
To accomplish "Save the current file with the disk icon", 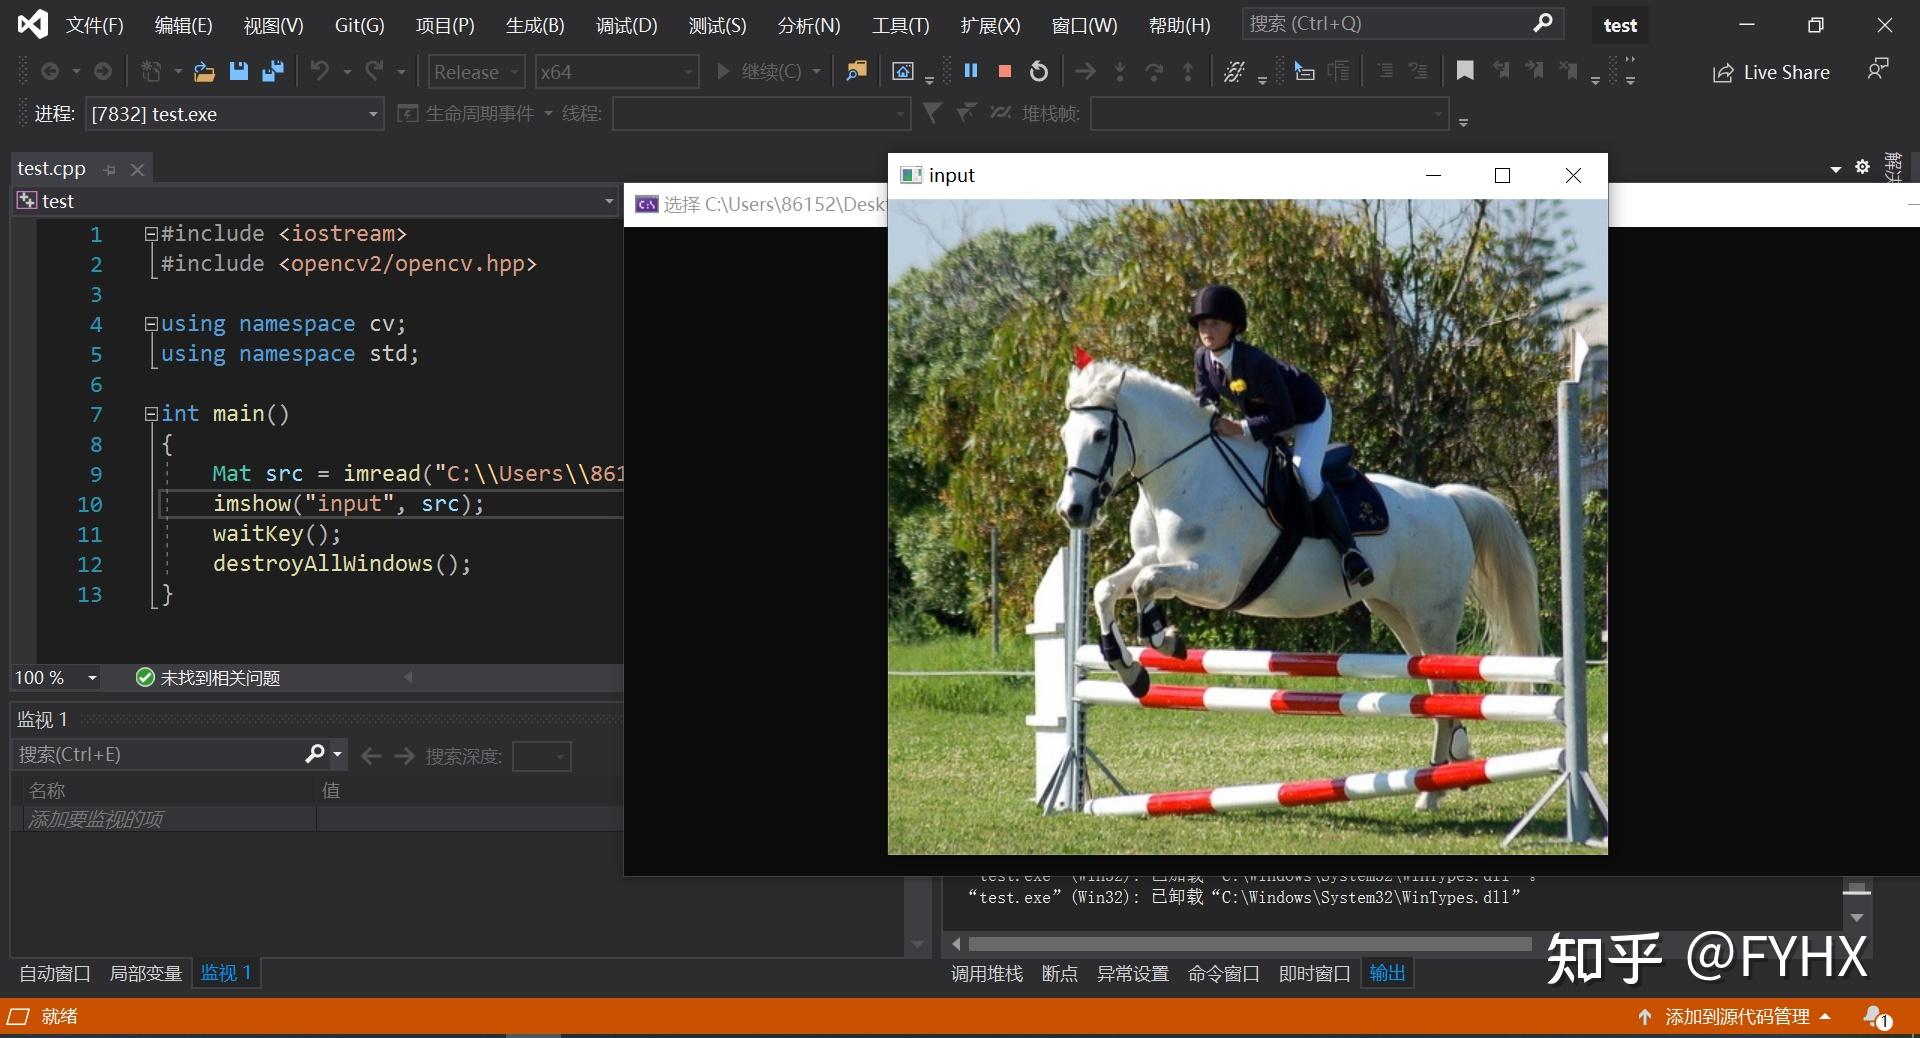I will [x=238, y=71].
